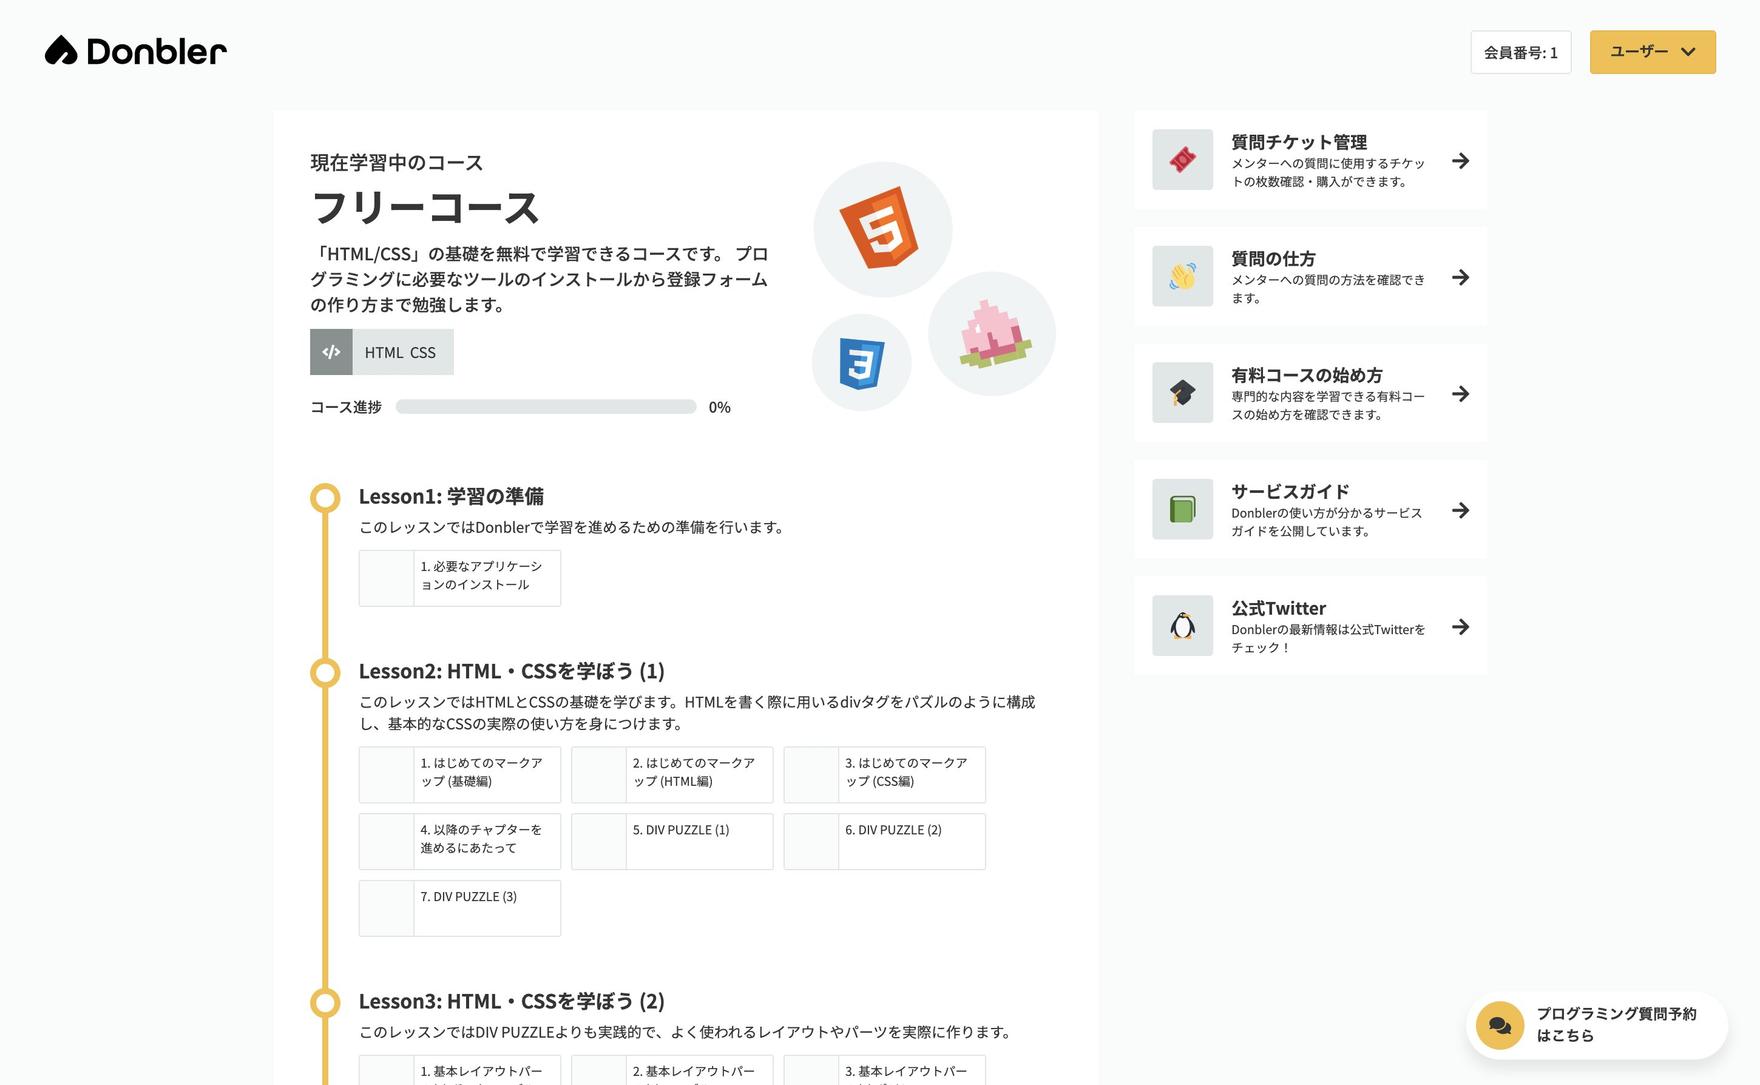The width and height of the screenshot is (1760, 1085).
Task: Click the コース進捗 progress bar
Action: click(545, 407)
